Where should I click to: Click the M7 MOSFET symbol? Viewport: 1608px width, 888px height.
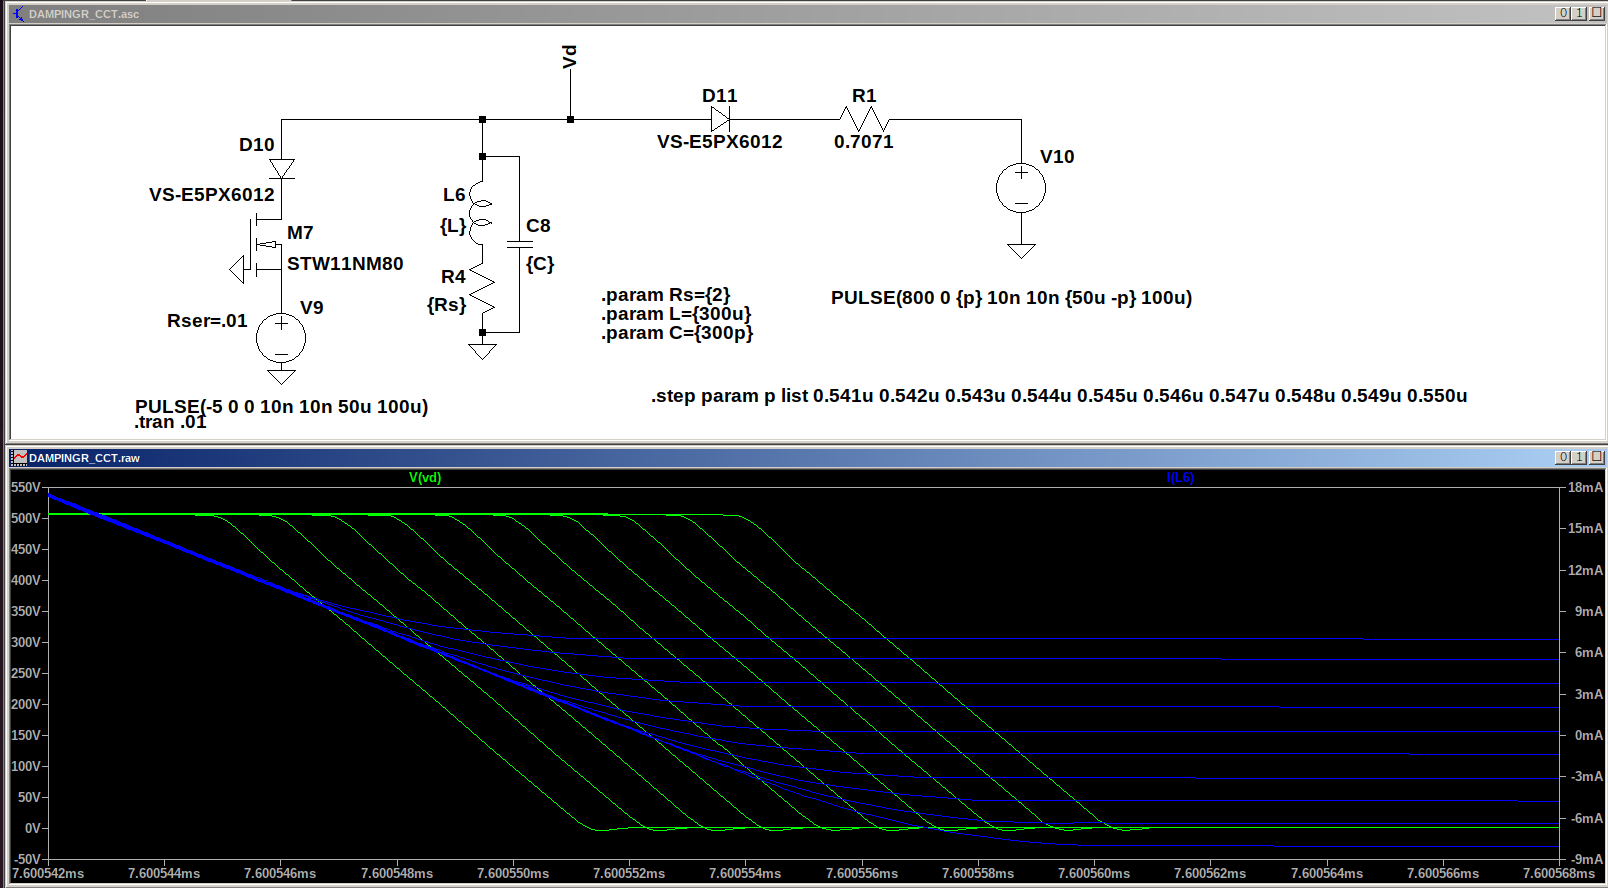[x=267, y=246]
